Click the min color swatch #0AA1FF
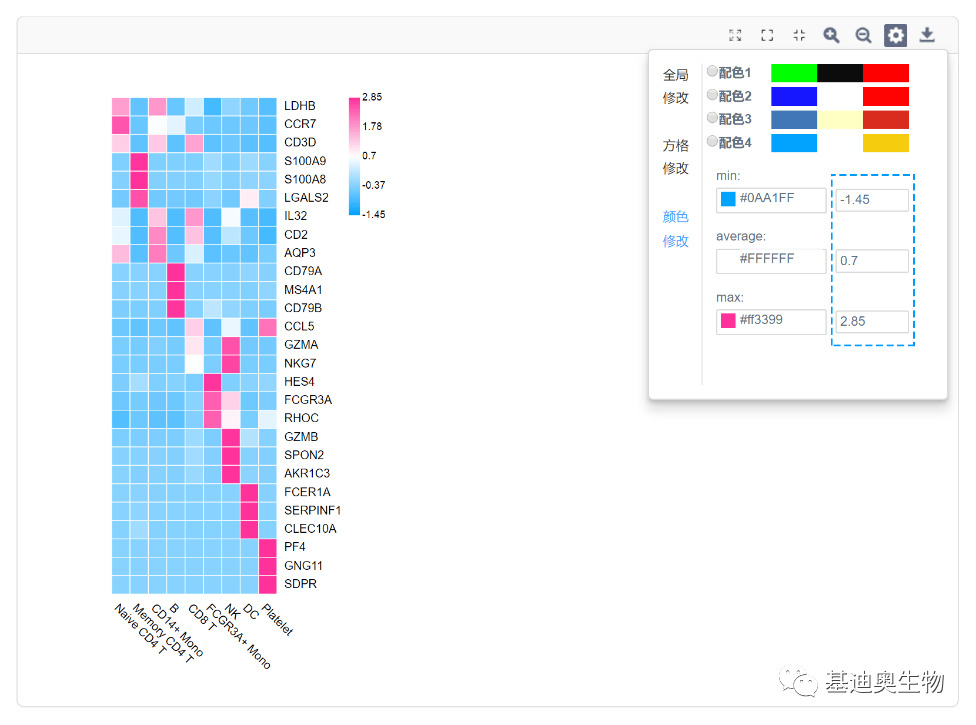Image resolution: width=976 pixels, height=725 pixels. [x=728, y=199]
